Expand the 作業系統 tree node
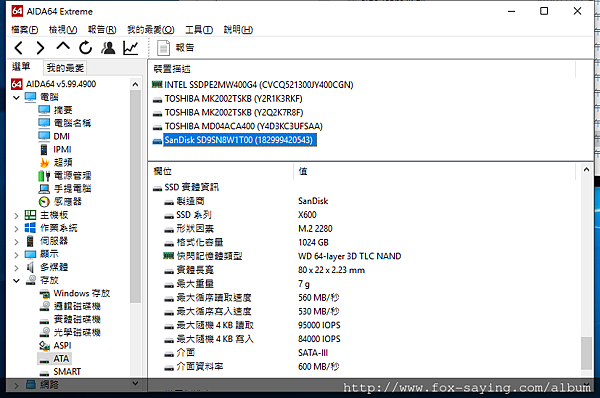Image resolution: width=600 pixels, height=398 pixels. 16,229
